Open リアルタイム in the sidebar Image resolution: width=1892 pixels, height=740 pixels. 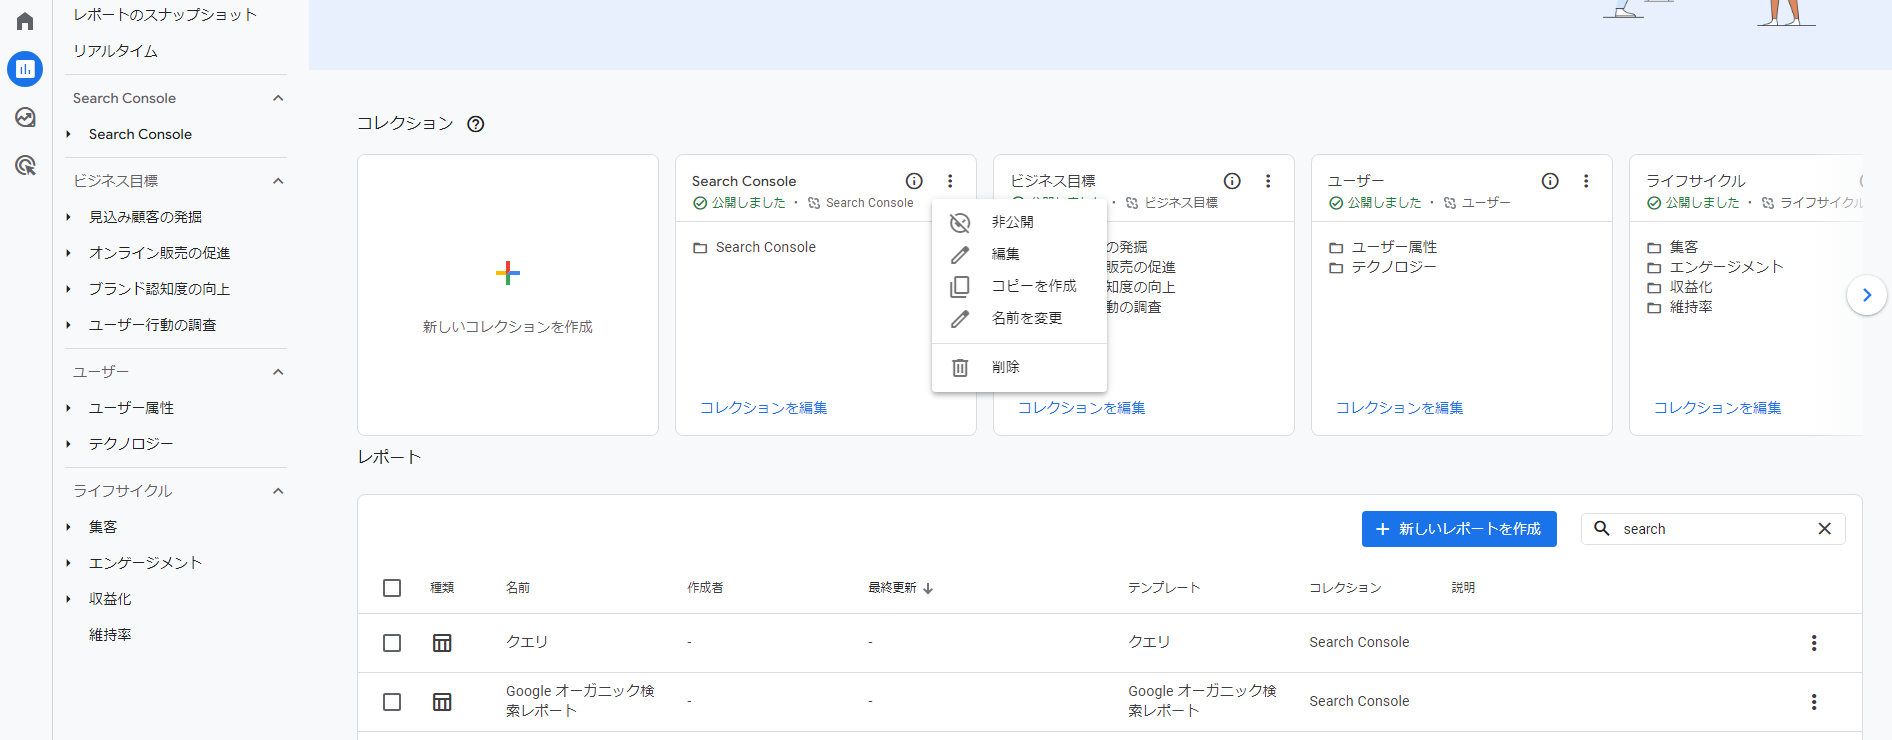[115, 51]
